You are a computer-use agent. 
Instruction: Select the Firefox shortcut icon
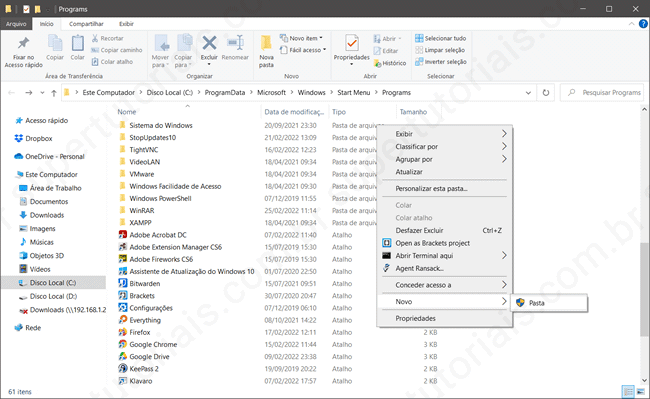coord(123,332)
